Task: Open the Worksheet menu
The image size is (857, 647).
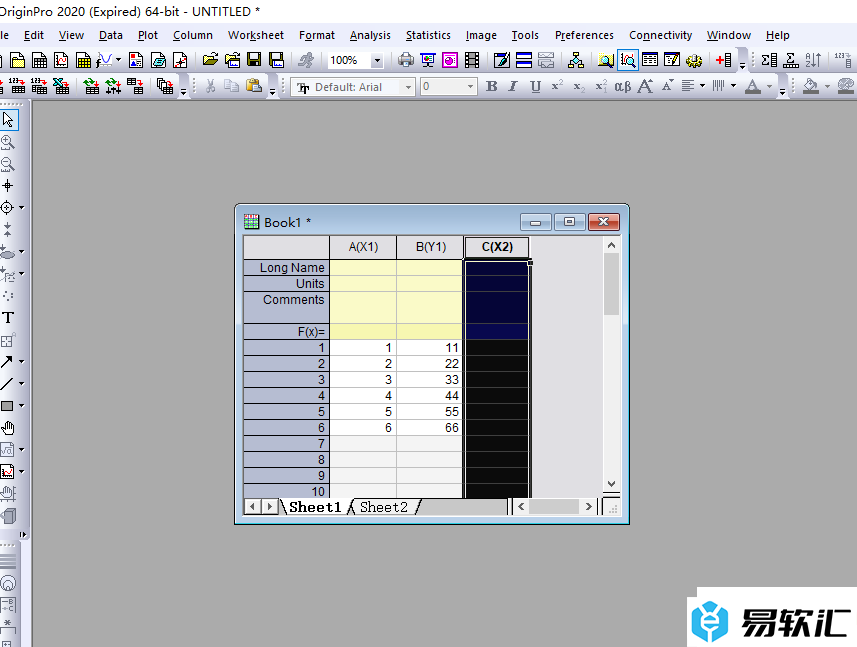Action: pos(255,35)
